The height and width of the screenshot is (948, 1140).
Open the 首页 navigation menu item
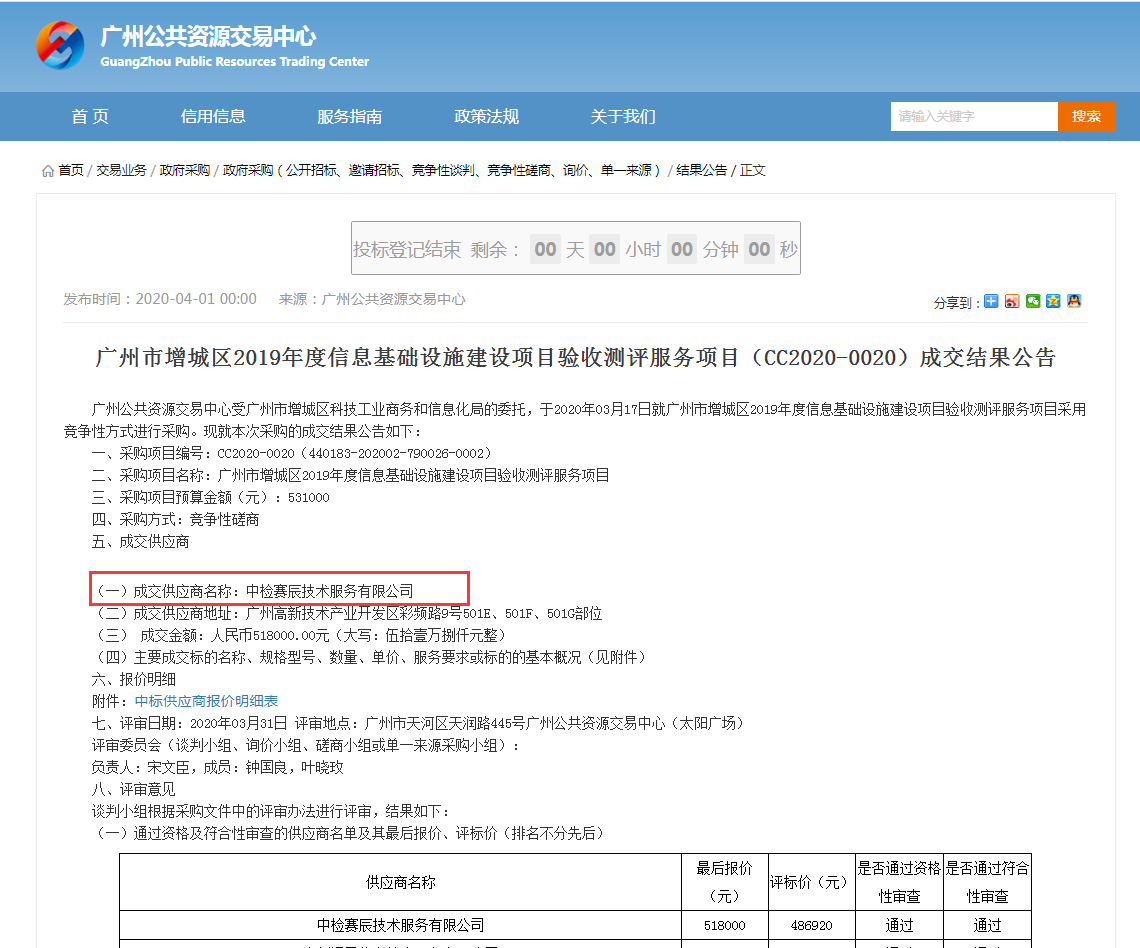[x=90, y=117]
